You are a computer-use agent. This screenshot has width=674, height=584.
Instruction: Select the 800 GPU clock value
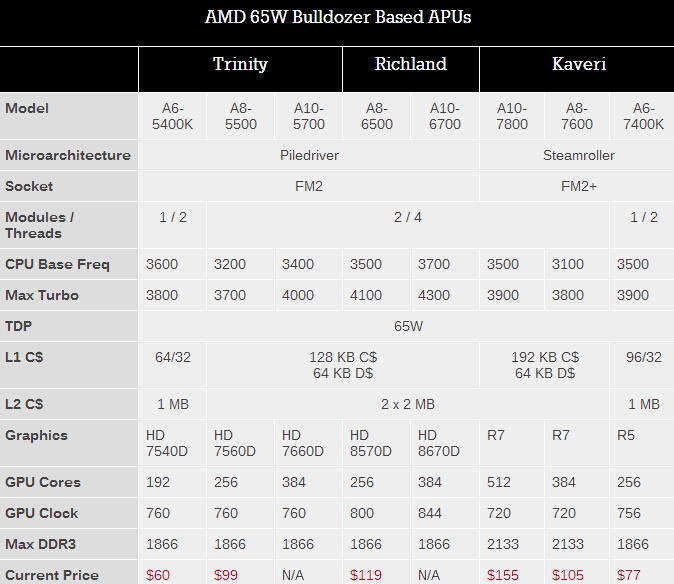362,513
